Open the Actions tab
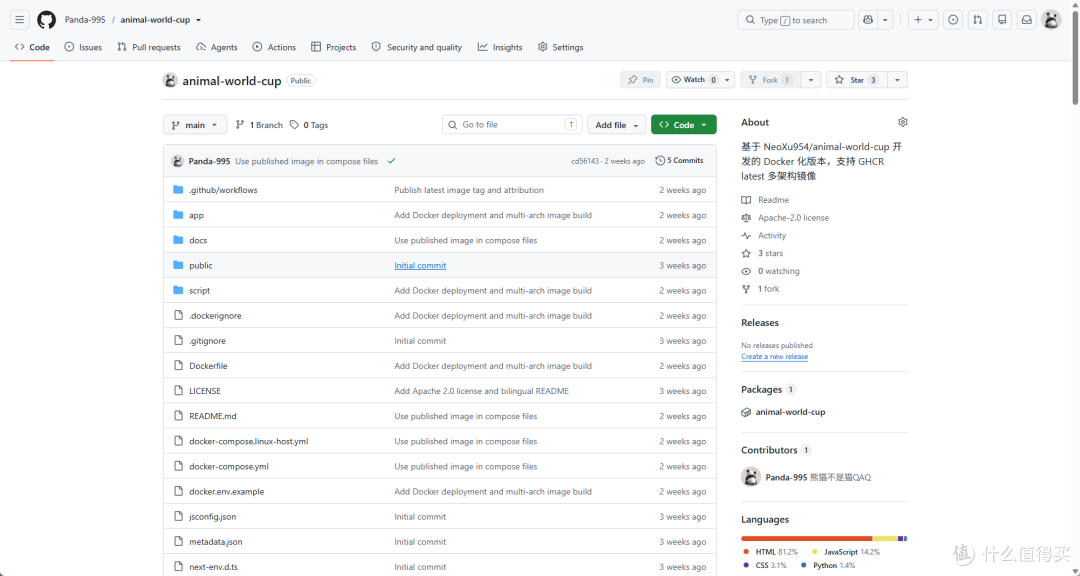Viewport: 1080px width, 576px height. tap(274, 47)
